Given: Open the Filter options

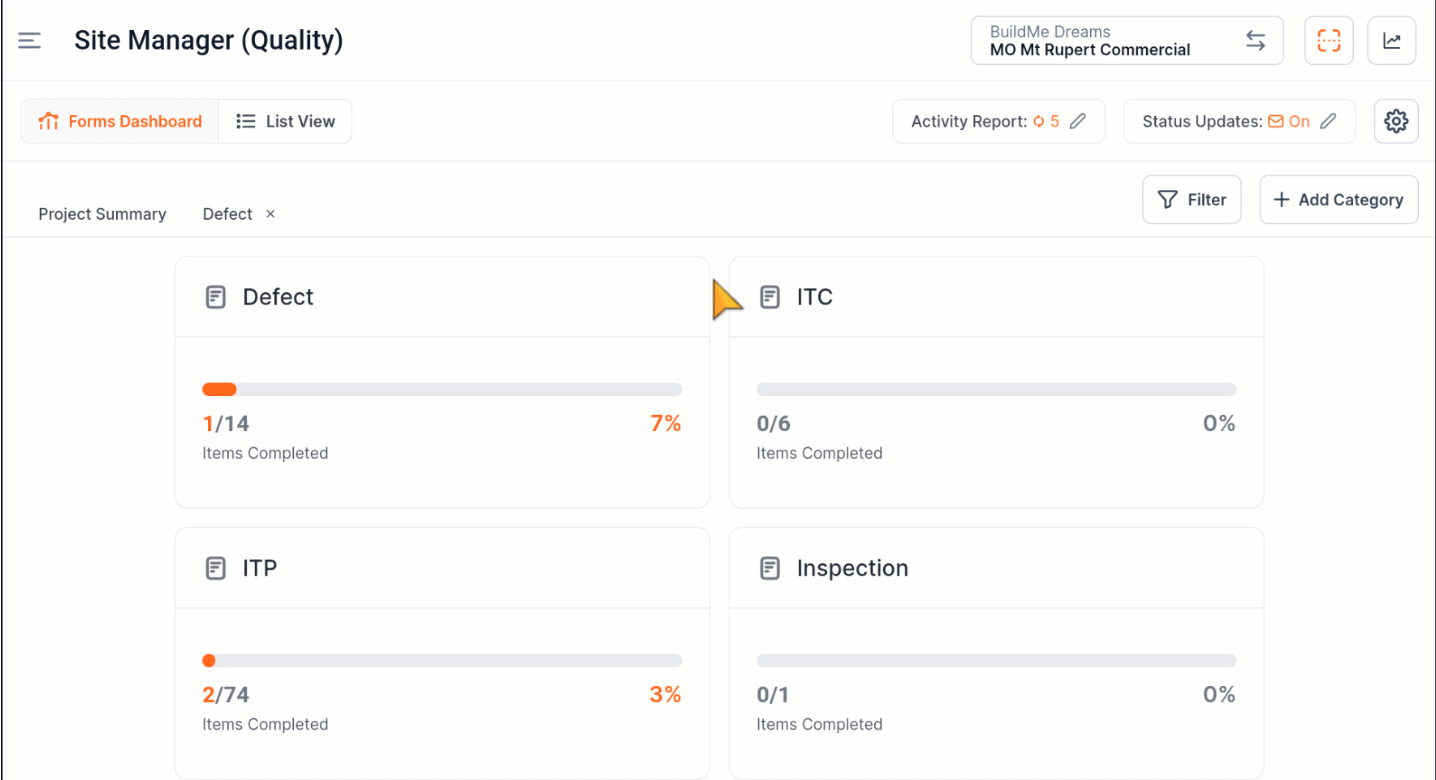Looking at the screenshot, I should click(1191, 200).
